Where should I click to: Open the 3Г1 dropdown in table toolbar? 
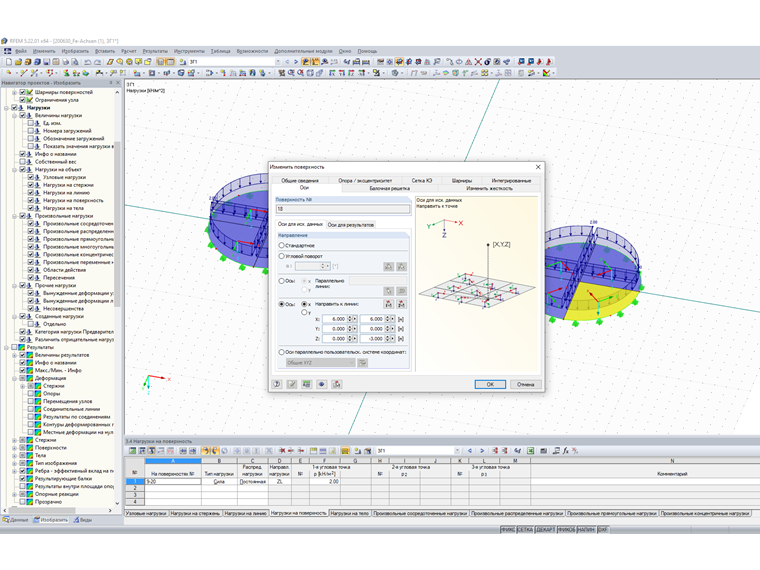(x=458, y=451)
